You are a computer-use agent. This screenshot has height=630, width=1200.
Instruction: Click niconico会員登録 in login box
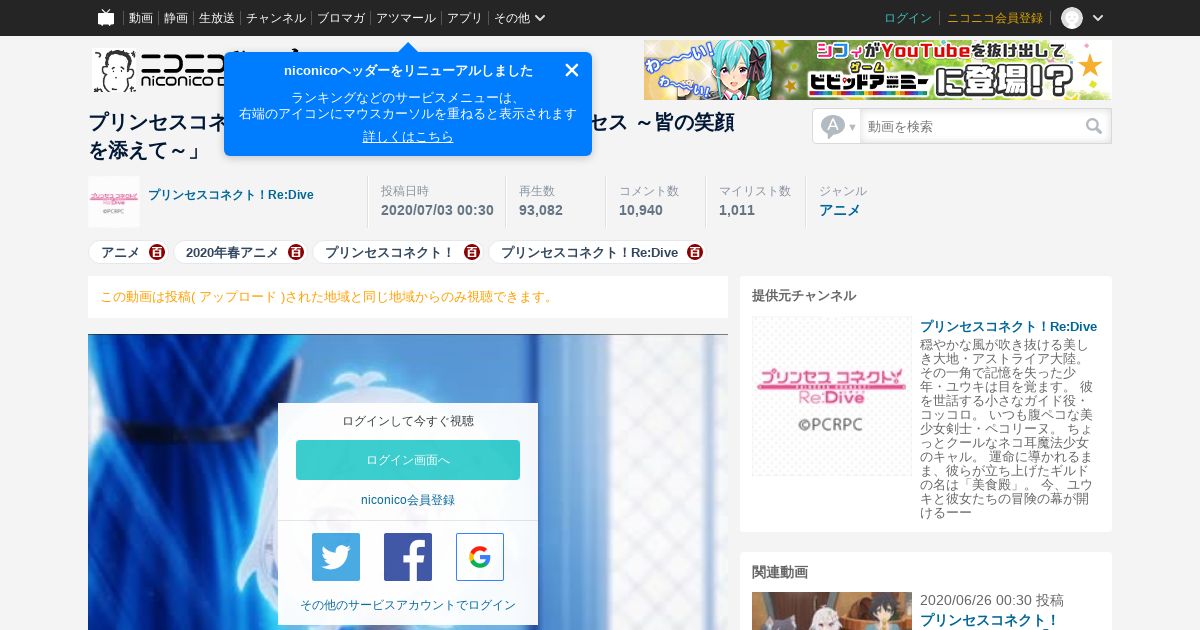[x=408, y=500]
